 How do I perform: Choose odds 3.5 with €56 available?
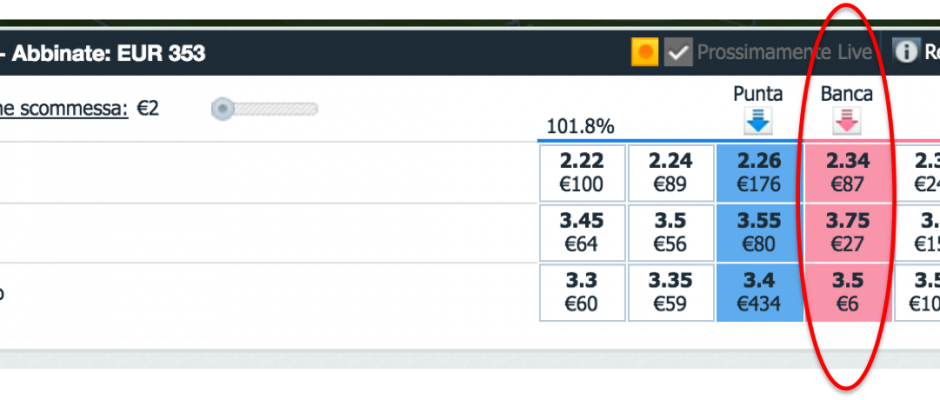pyautogui.click(x=671, y=233)
